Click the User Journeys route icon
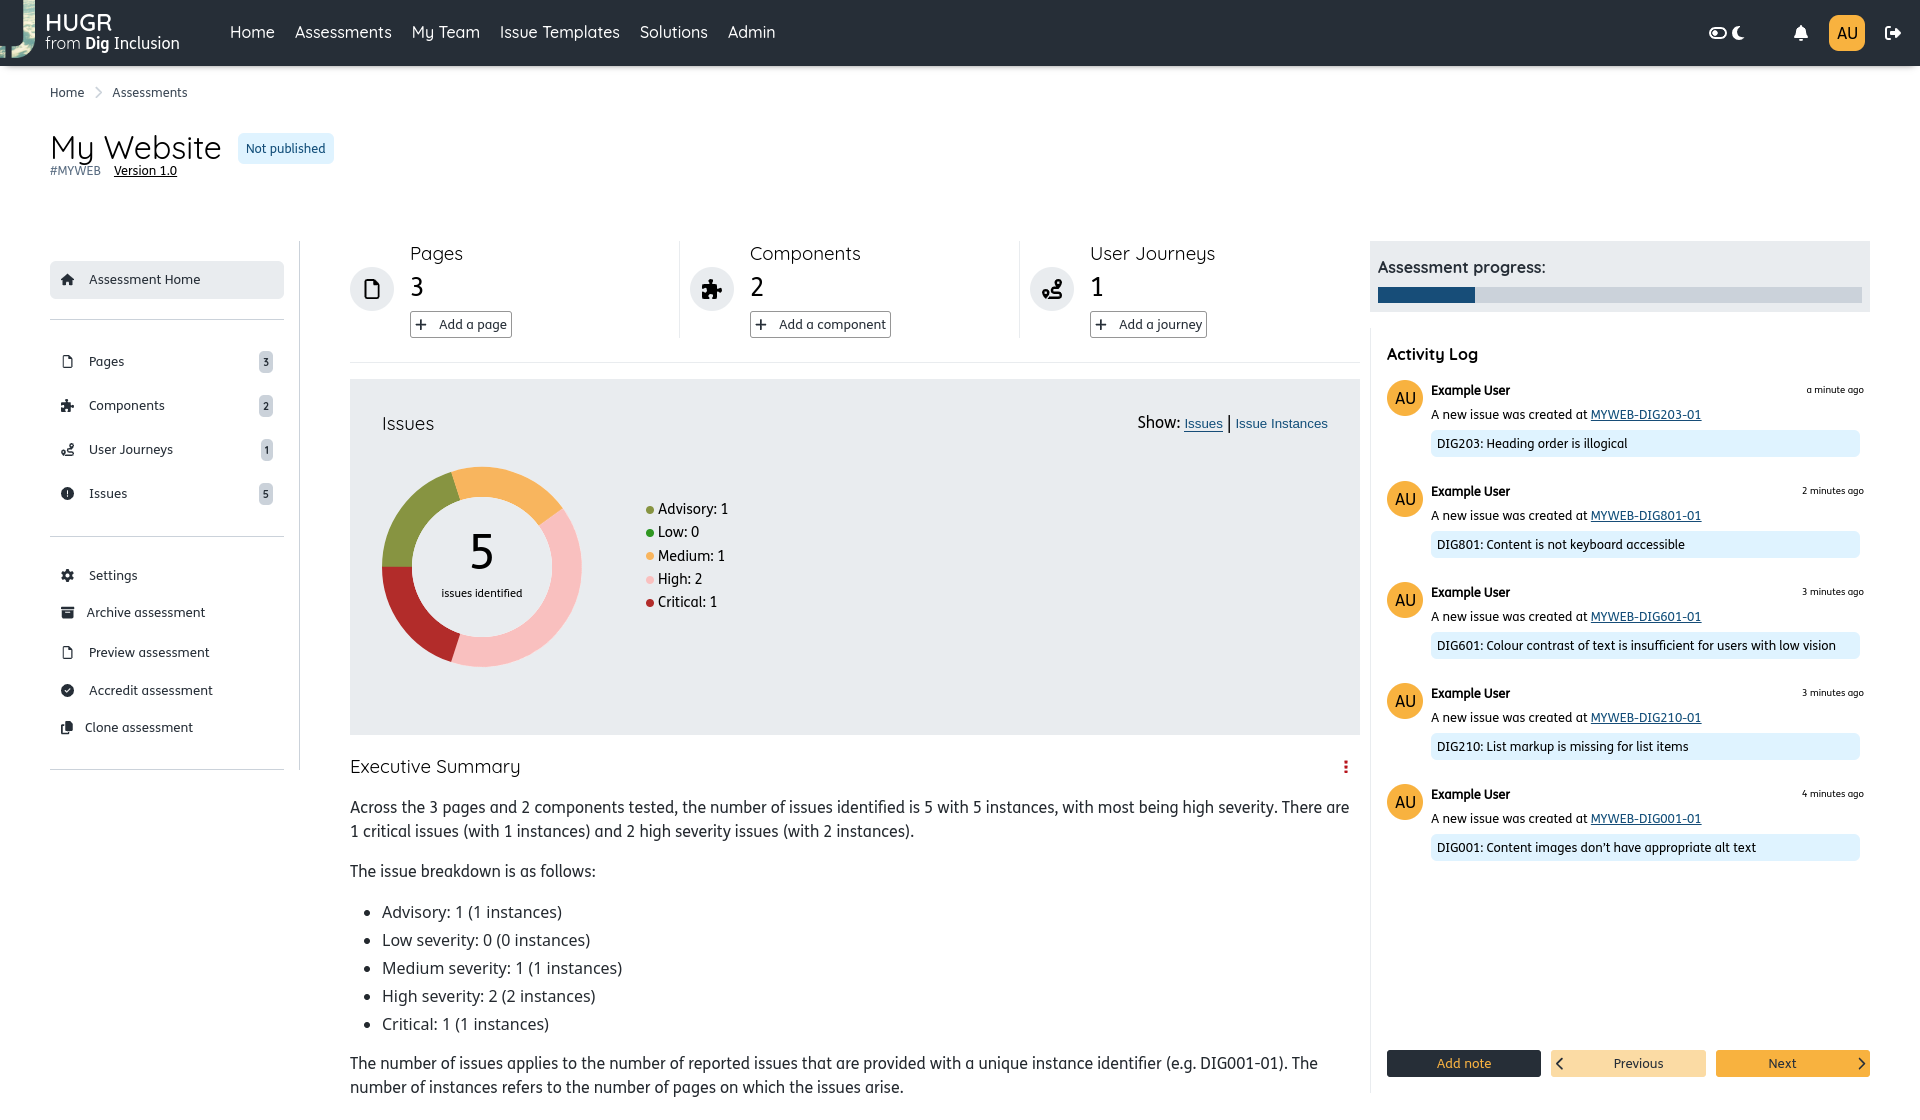Screen dimensions: 1920x1120 1052,289
